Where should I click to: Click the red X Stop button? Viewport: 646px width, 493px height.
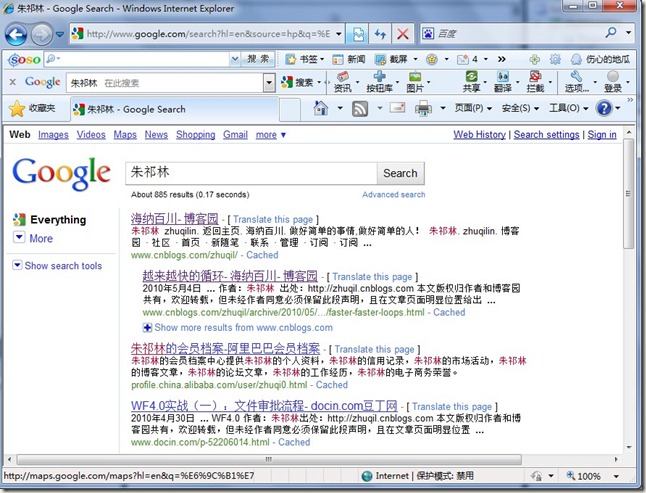click(x=403, y=34)
